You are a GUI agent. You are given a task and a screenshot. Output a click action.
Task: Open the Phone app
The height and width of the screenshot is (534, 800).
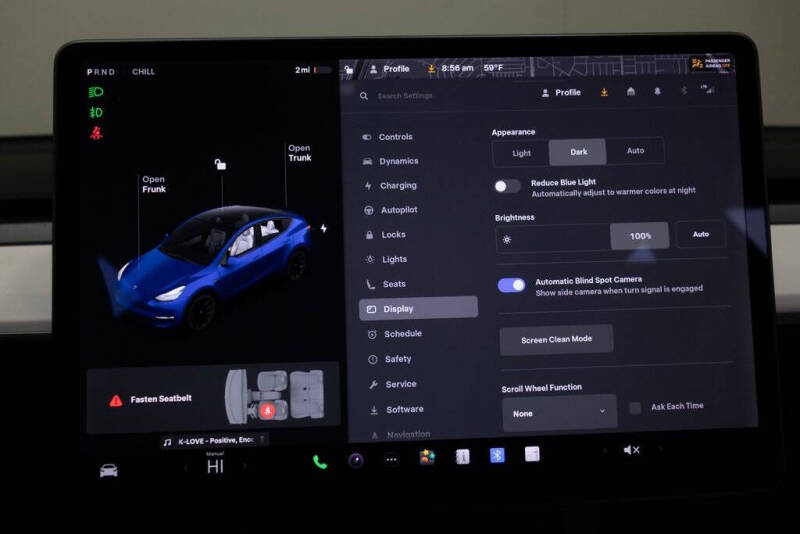click(x=320, y=462)
